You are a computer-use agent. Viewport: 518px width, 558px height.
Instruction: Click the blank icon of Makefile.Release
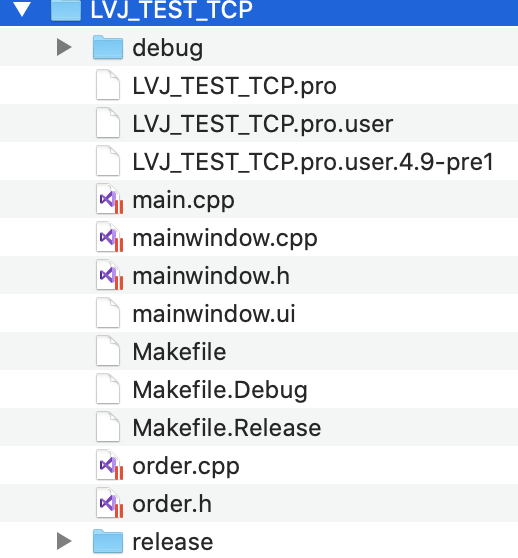coord(108,427)
